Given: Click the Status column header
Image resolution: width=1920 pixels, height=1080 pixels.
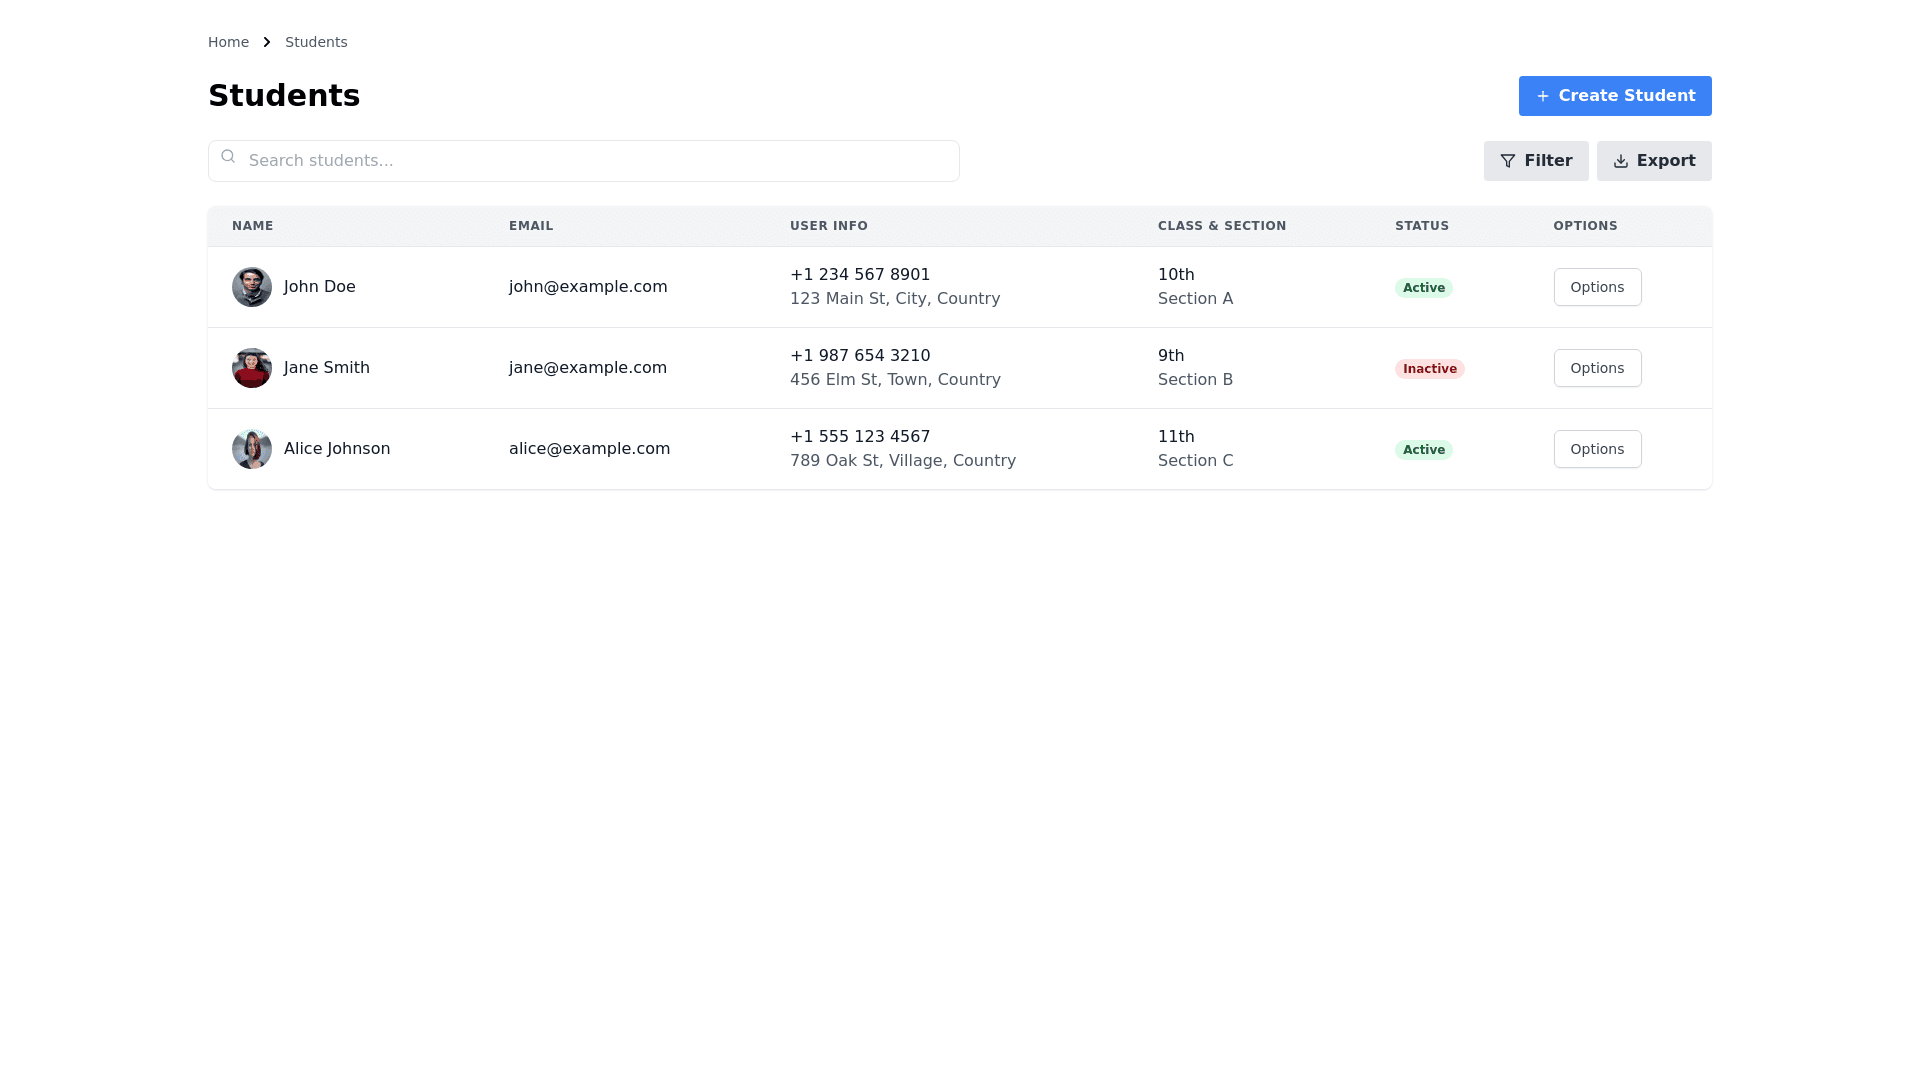Looking at the screenshot, I should coord(1421,226).
